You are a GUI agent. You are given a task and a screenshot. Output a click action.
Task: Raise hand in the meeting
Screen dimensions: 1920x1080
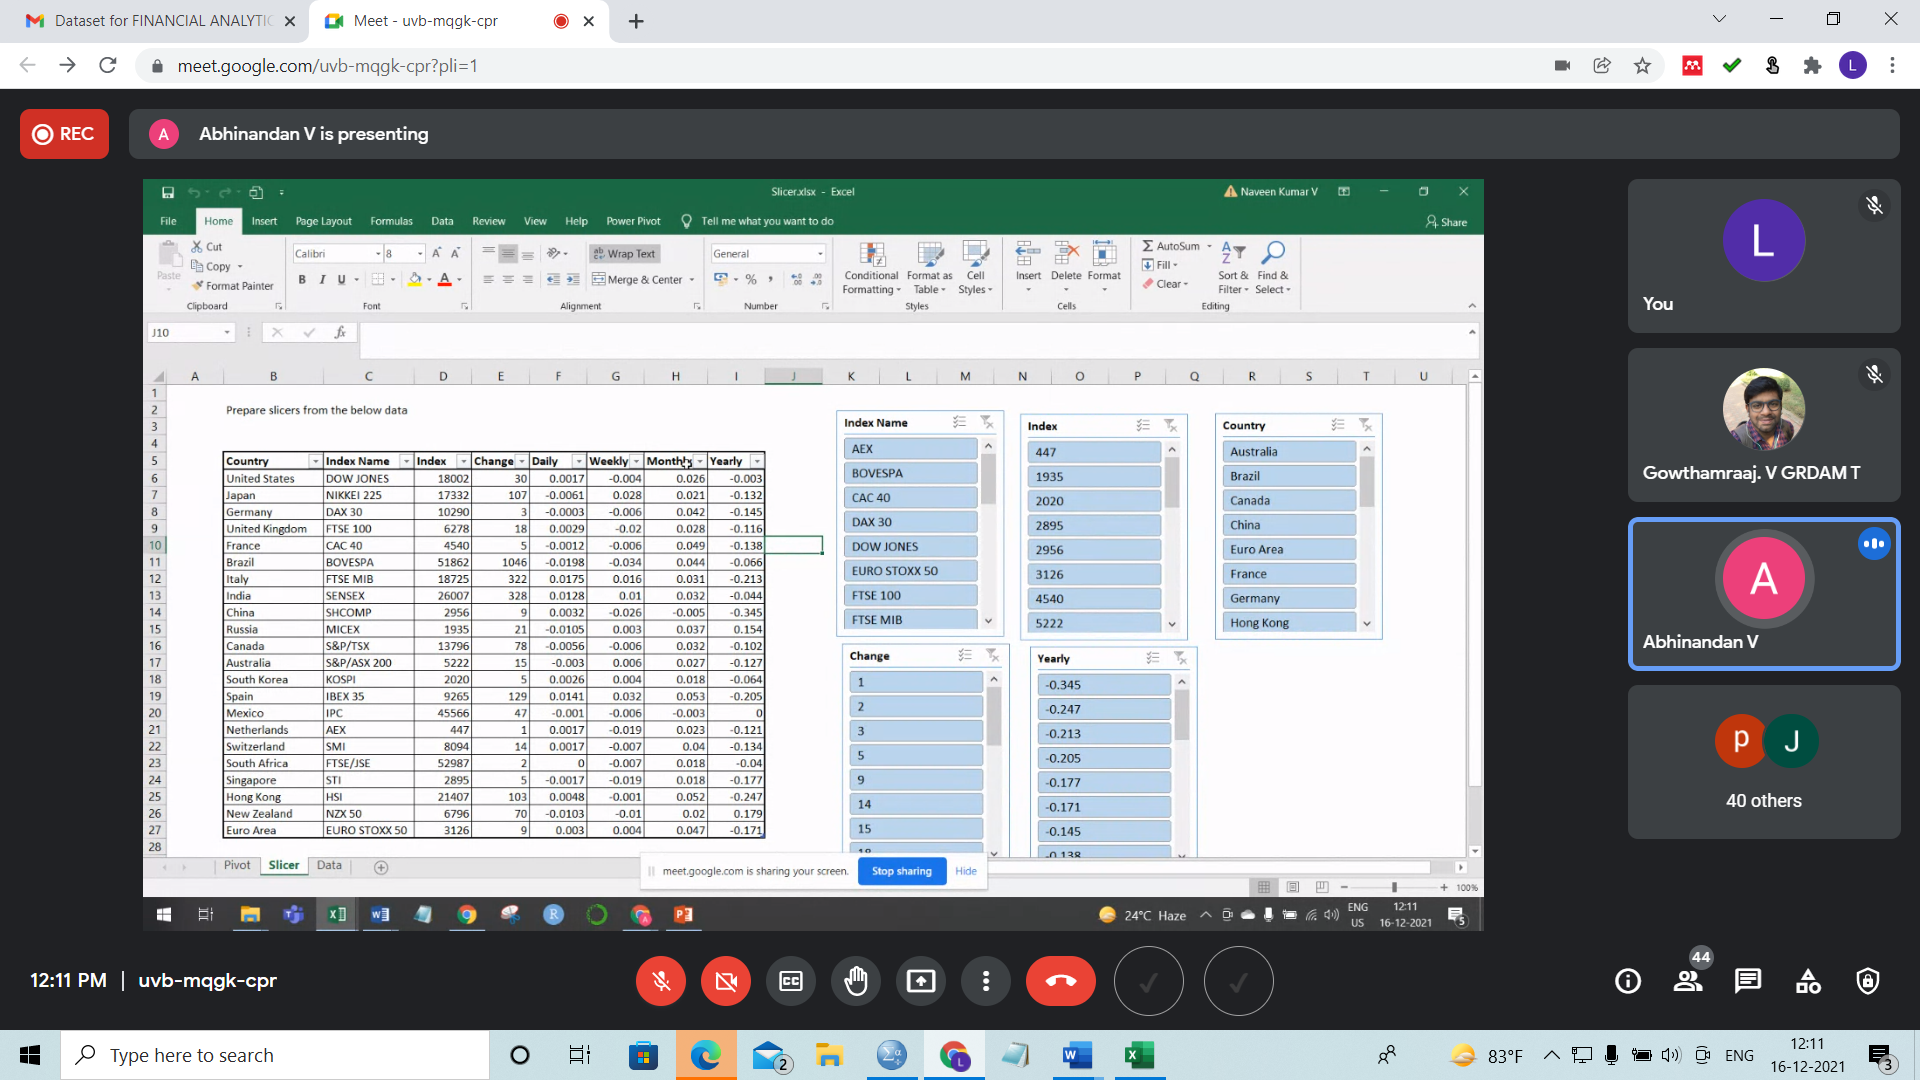pos(856,981)
